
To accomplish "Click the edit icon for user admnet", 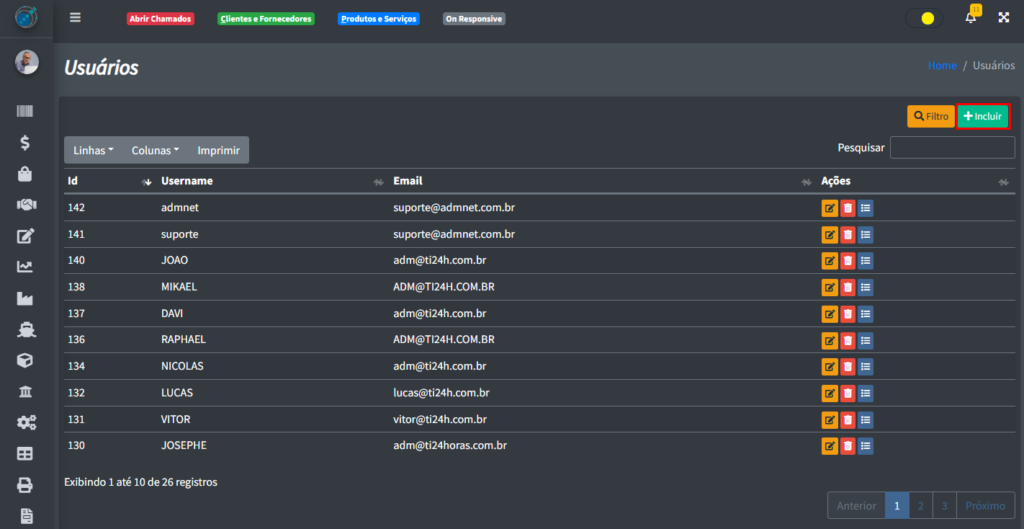I will click(x=829, y=208).
